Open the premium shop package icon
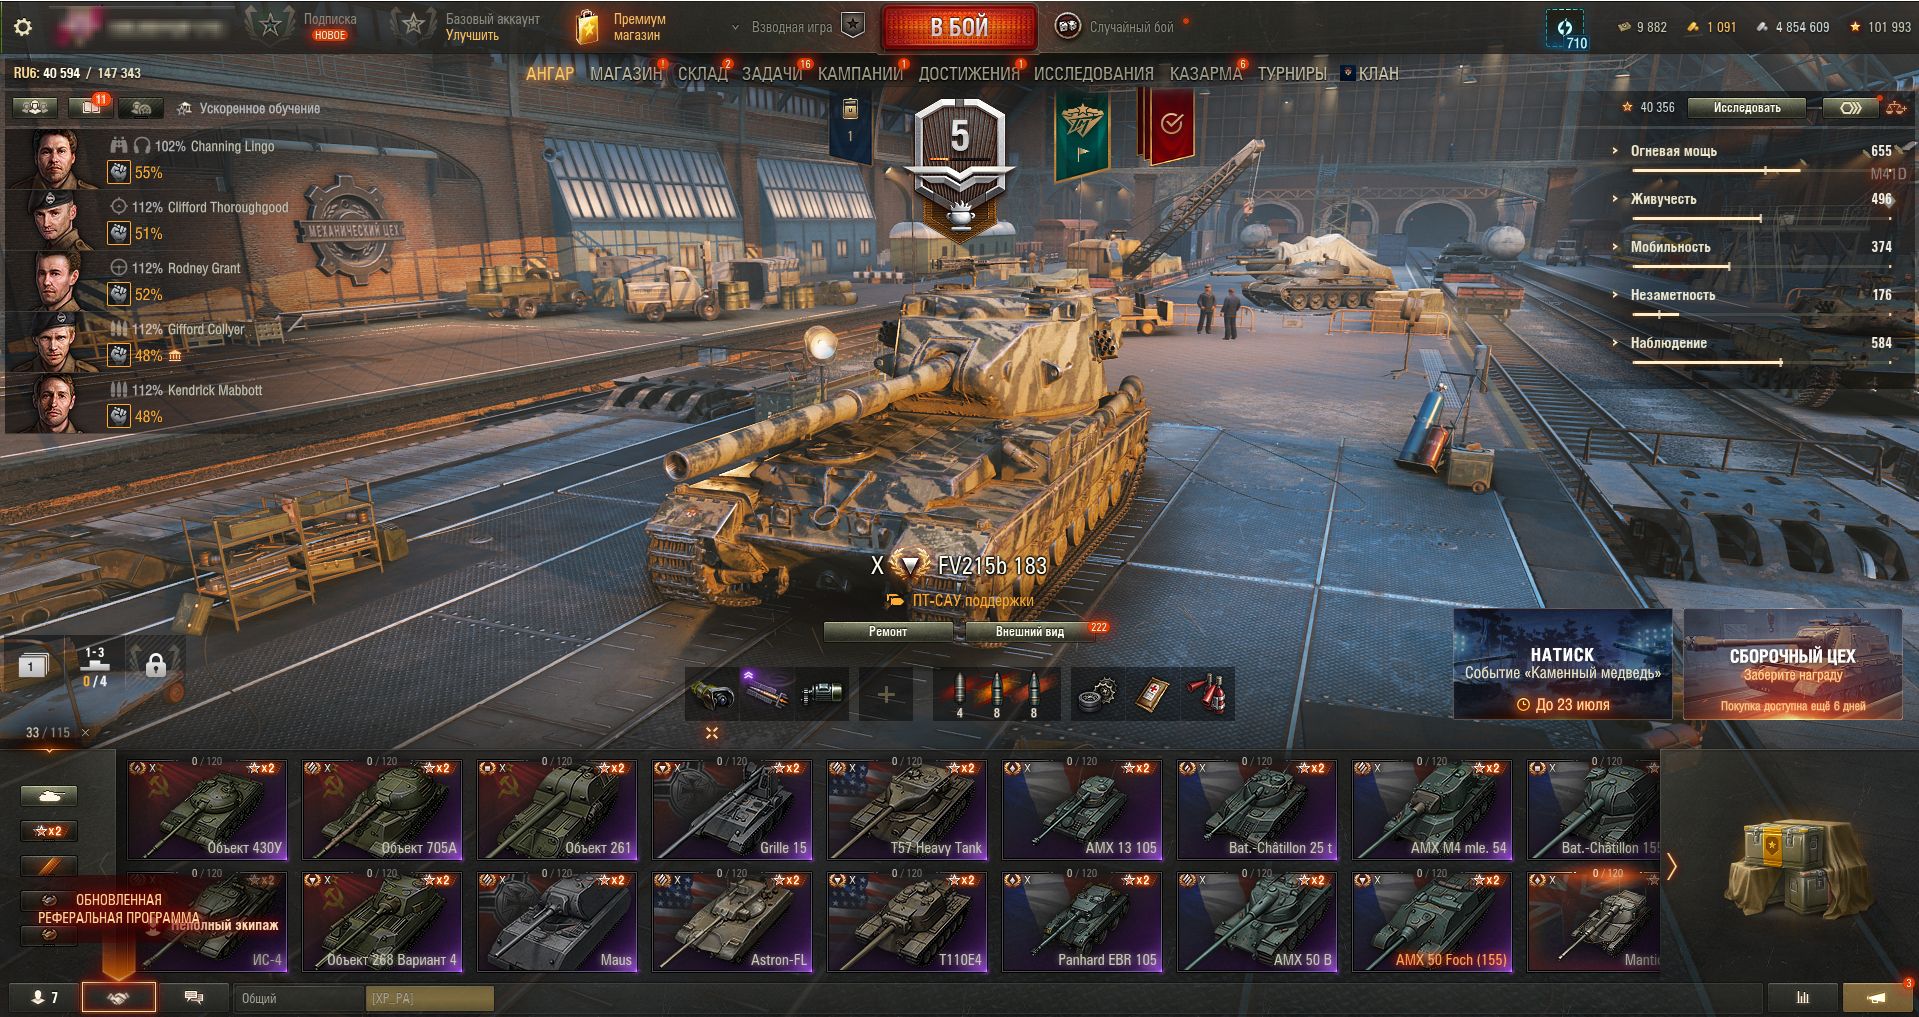Image resolution: width=1919 pixels, height=1017 pixels. (x=588, y=27)
